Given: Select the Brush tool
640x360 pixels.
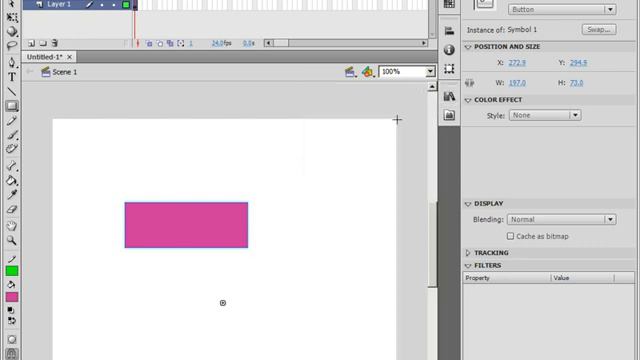Looking at the screenshot, I should click(12, 134).
